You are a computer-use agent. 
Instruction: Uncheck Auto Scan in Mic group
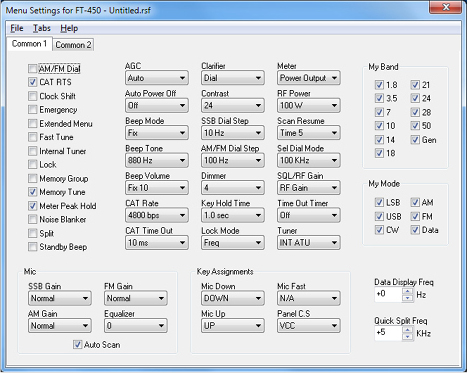click(77, 345)
